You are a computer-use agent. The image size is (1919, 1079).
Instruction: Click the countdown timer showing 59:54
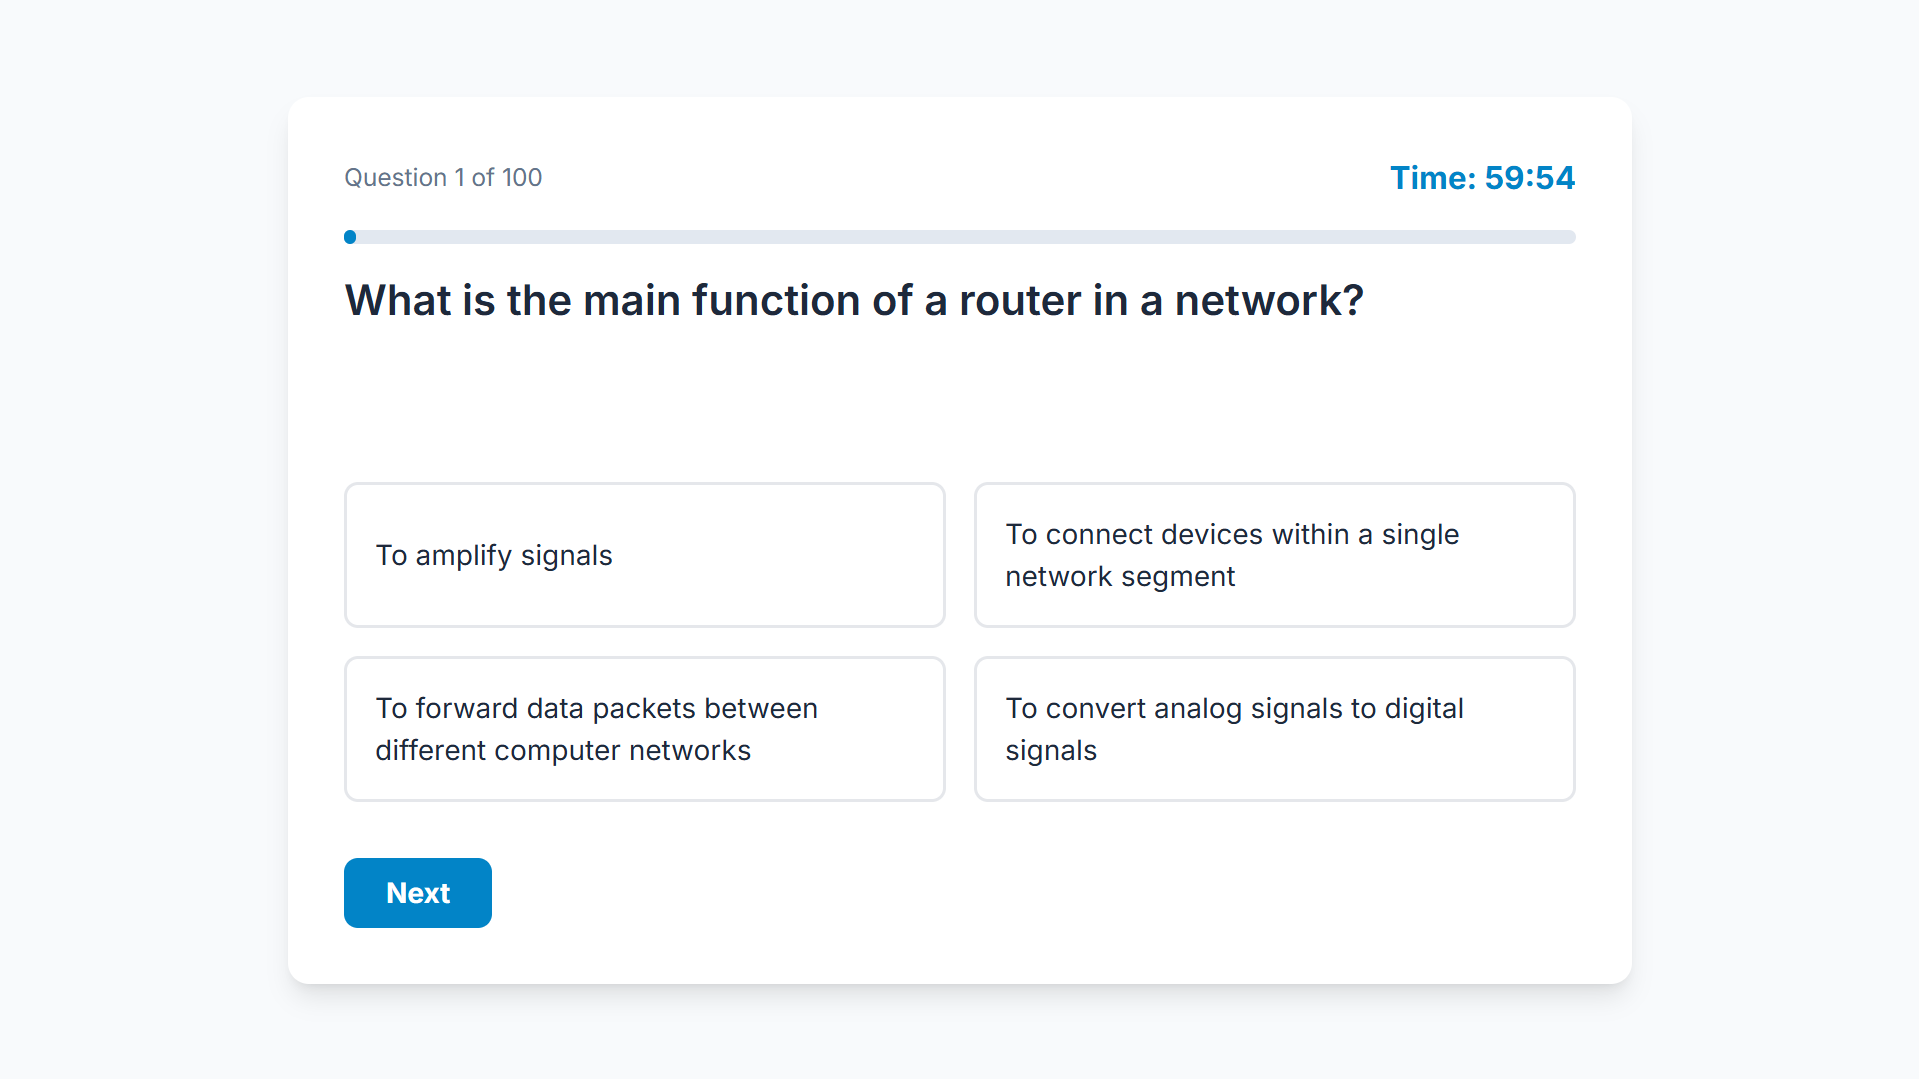1529,178
